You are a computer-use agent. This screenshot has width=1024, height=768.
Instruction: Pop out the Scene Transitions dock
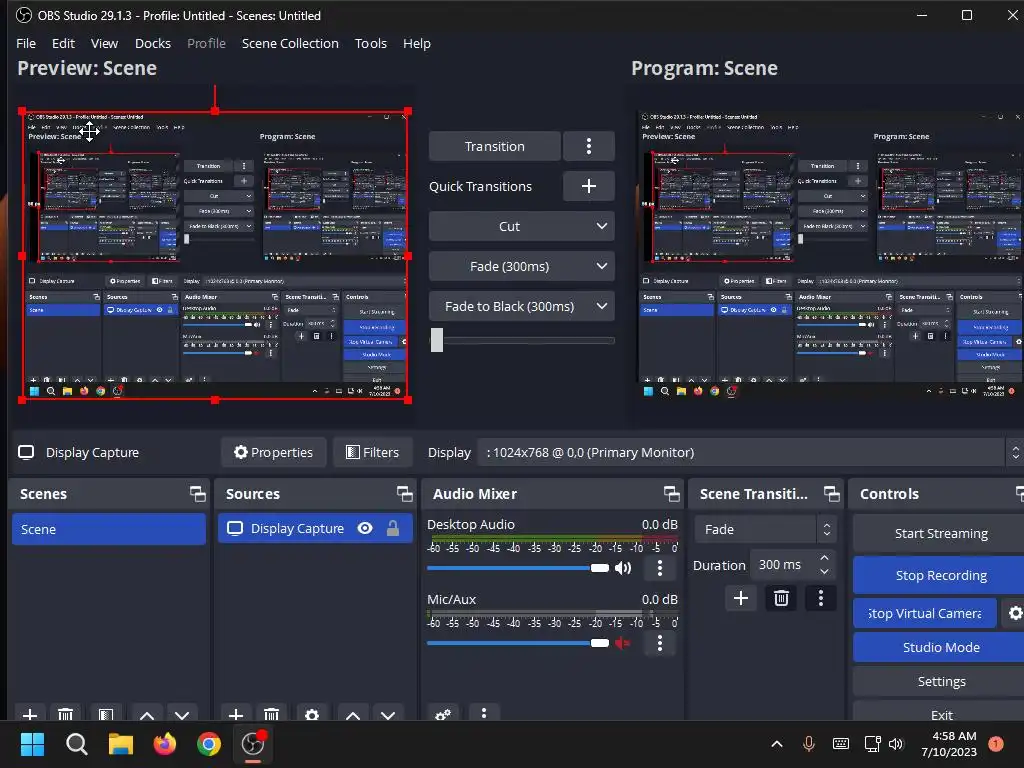tap(831, 494)
